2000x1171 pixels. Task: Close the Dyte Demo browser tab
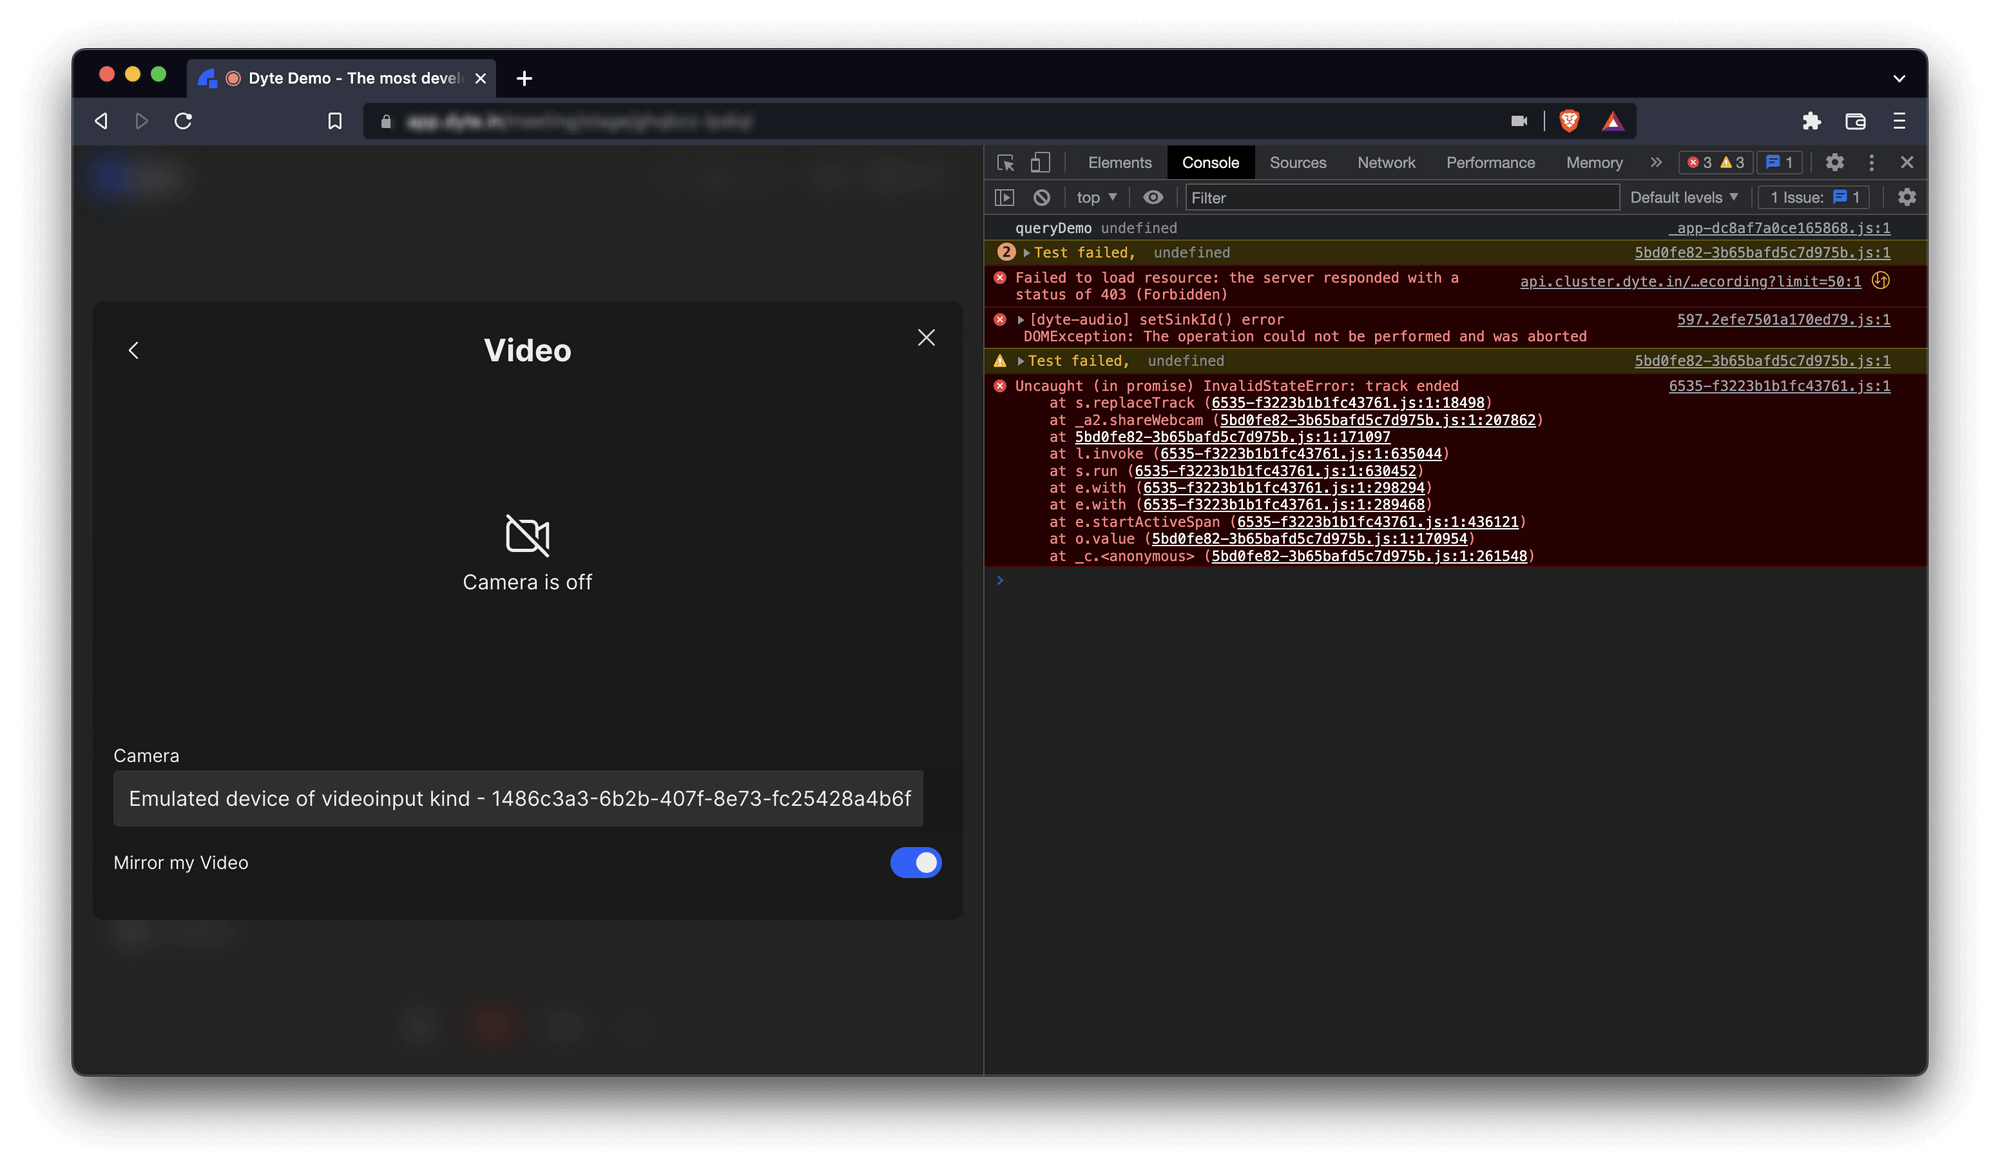[x=480, y=78]
